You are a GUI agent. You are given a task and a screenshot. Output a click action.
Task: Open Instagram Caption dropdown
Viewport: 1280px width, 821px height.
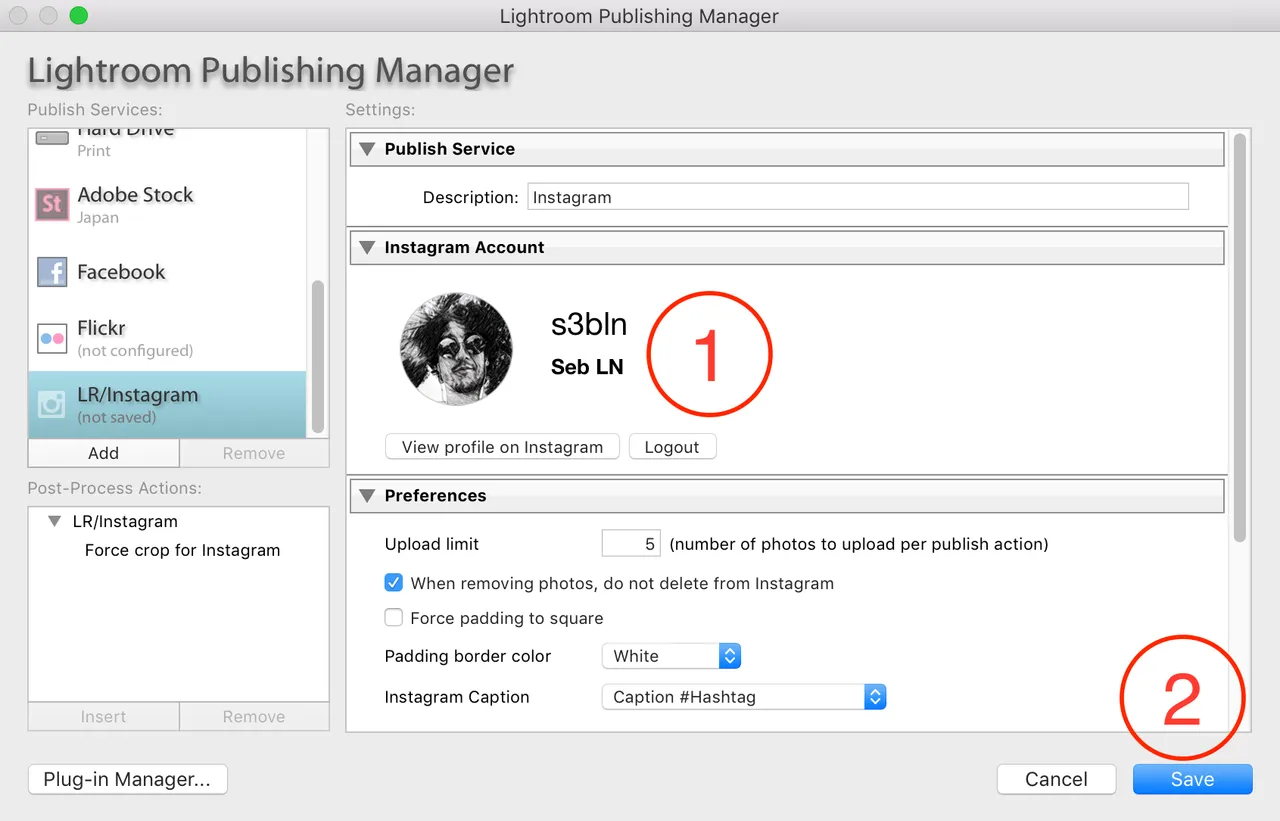coord(744,697)
